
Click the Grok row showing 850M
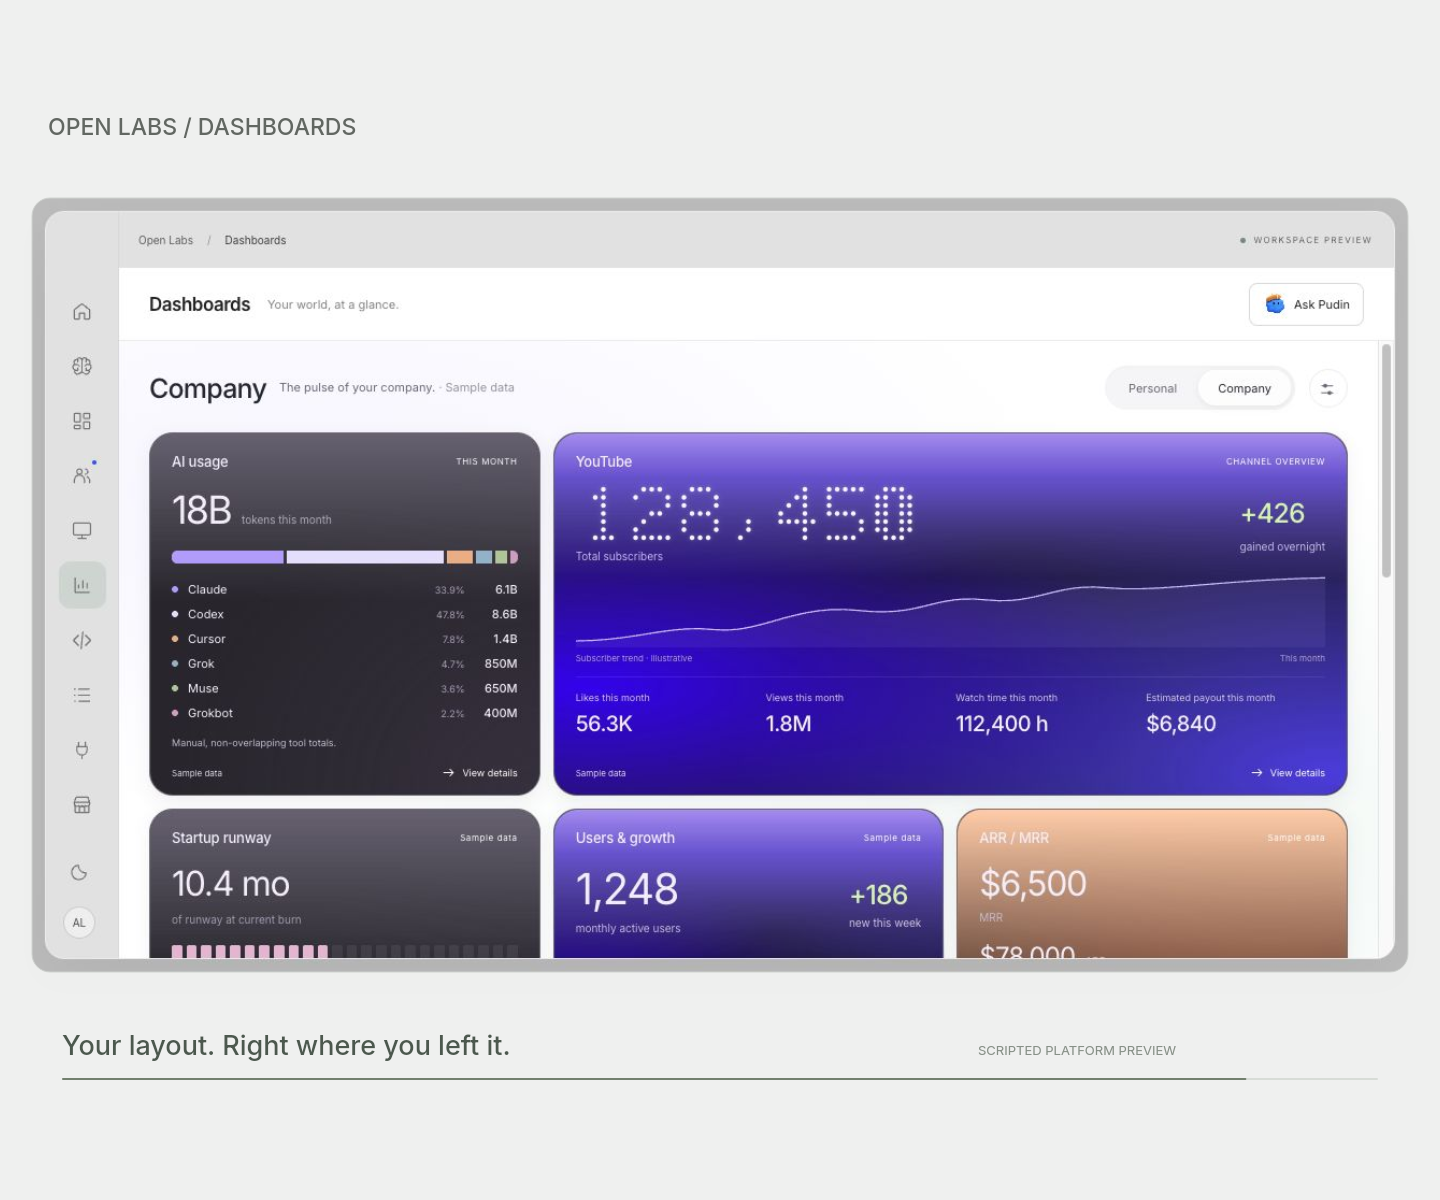344,664
